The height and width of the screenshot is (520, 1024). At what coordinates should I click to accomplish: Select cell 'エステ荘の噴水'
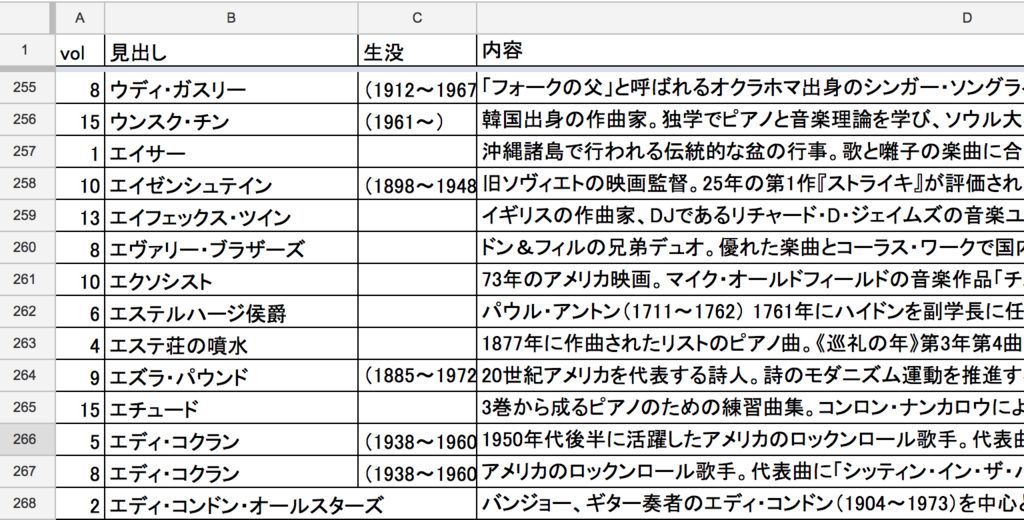coord(231,344)
